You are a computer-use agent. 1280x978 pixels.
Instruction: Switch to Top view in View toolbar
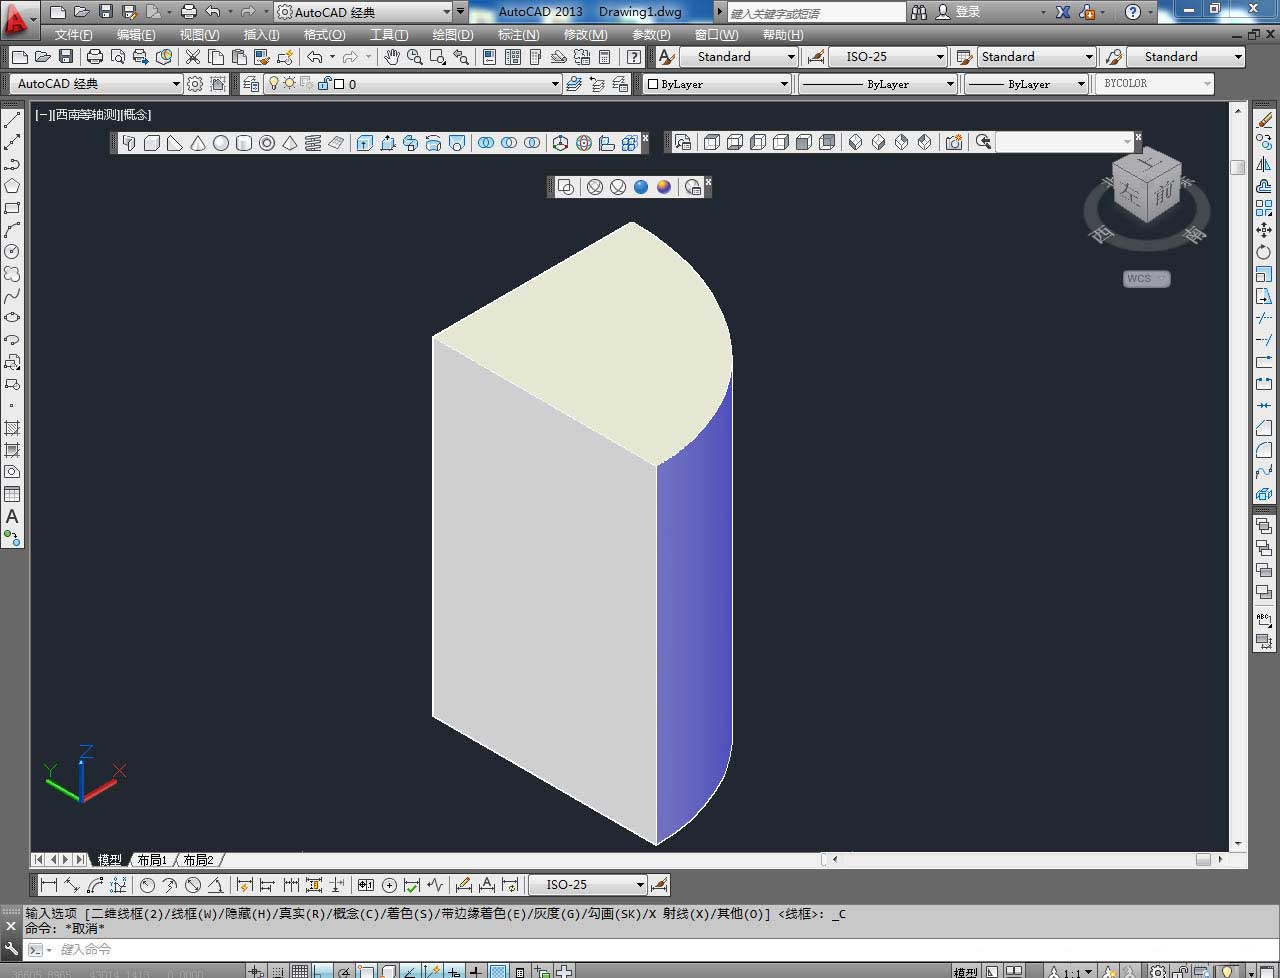coord(712,142)
